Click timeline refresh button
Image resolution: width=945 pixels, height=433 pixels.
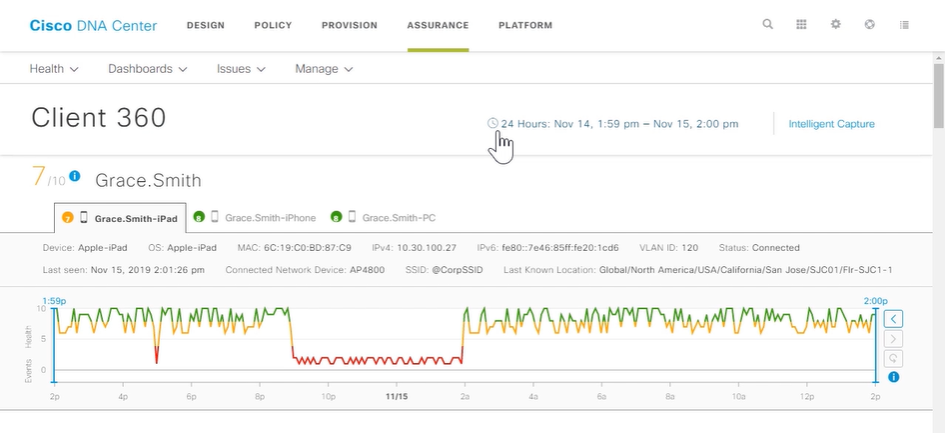[893, 358]
